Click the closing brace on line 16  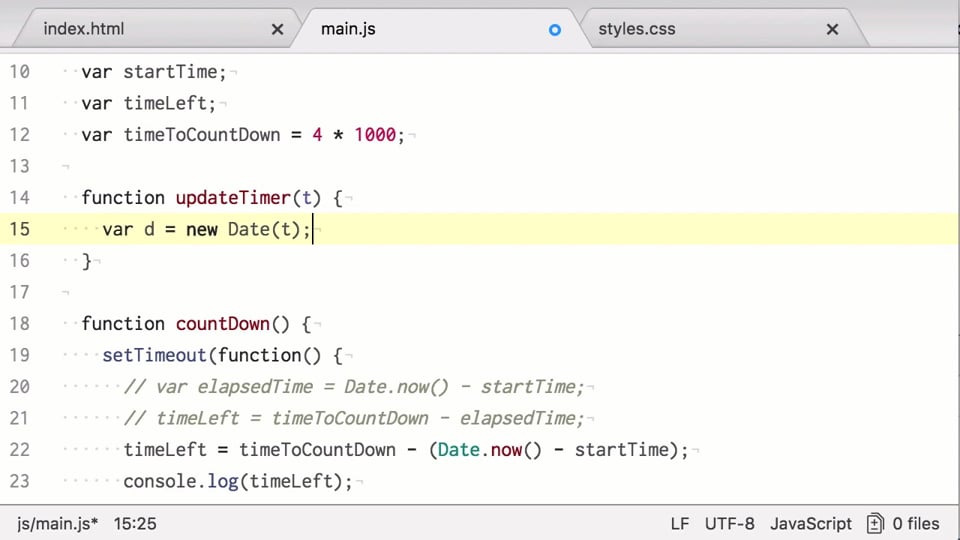pos(86,261)
